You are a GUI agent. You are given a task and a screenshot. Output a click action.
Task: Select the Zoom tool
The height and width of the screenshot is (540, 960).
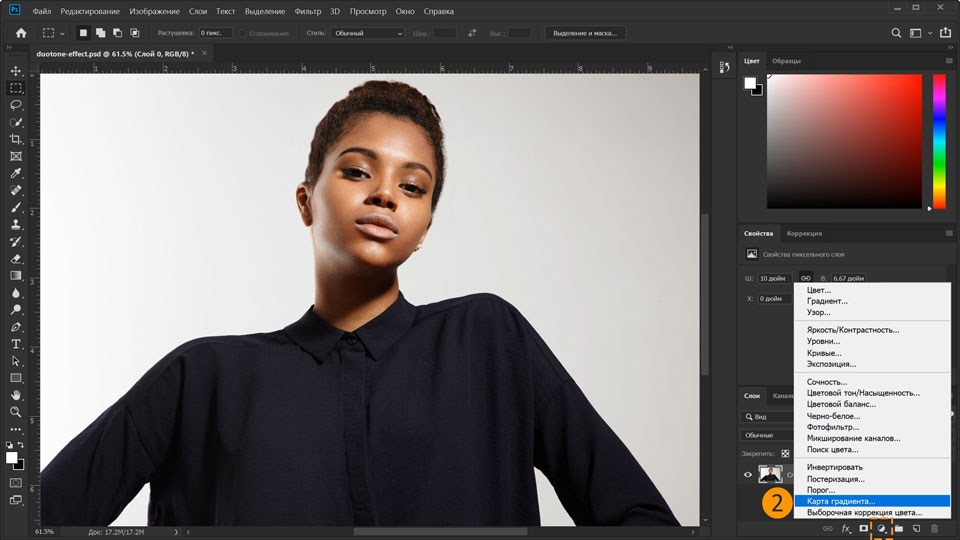point(16,412)
